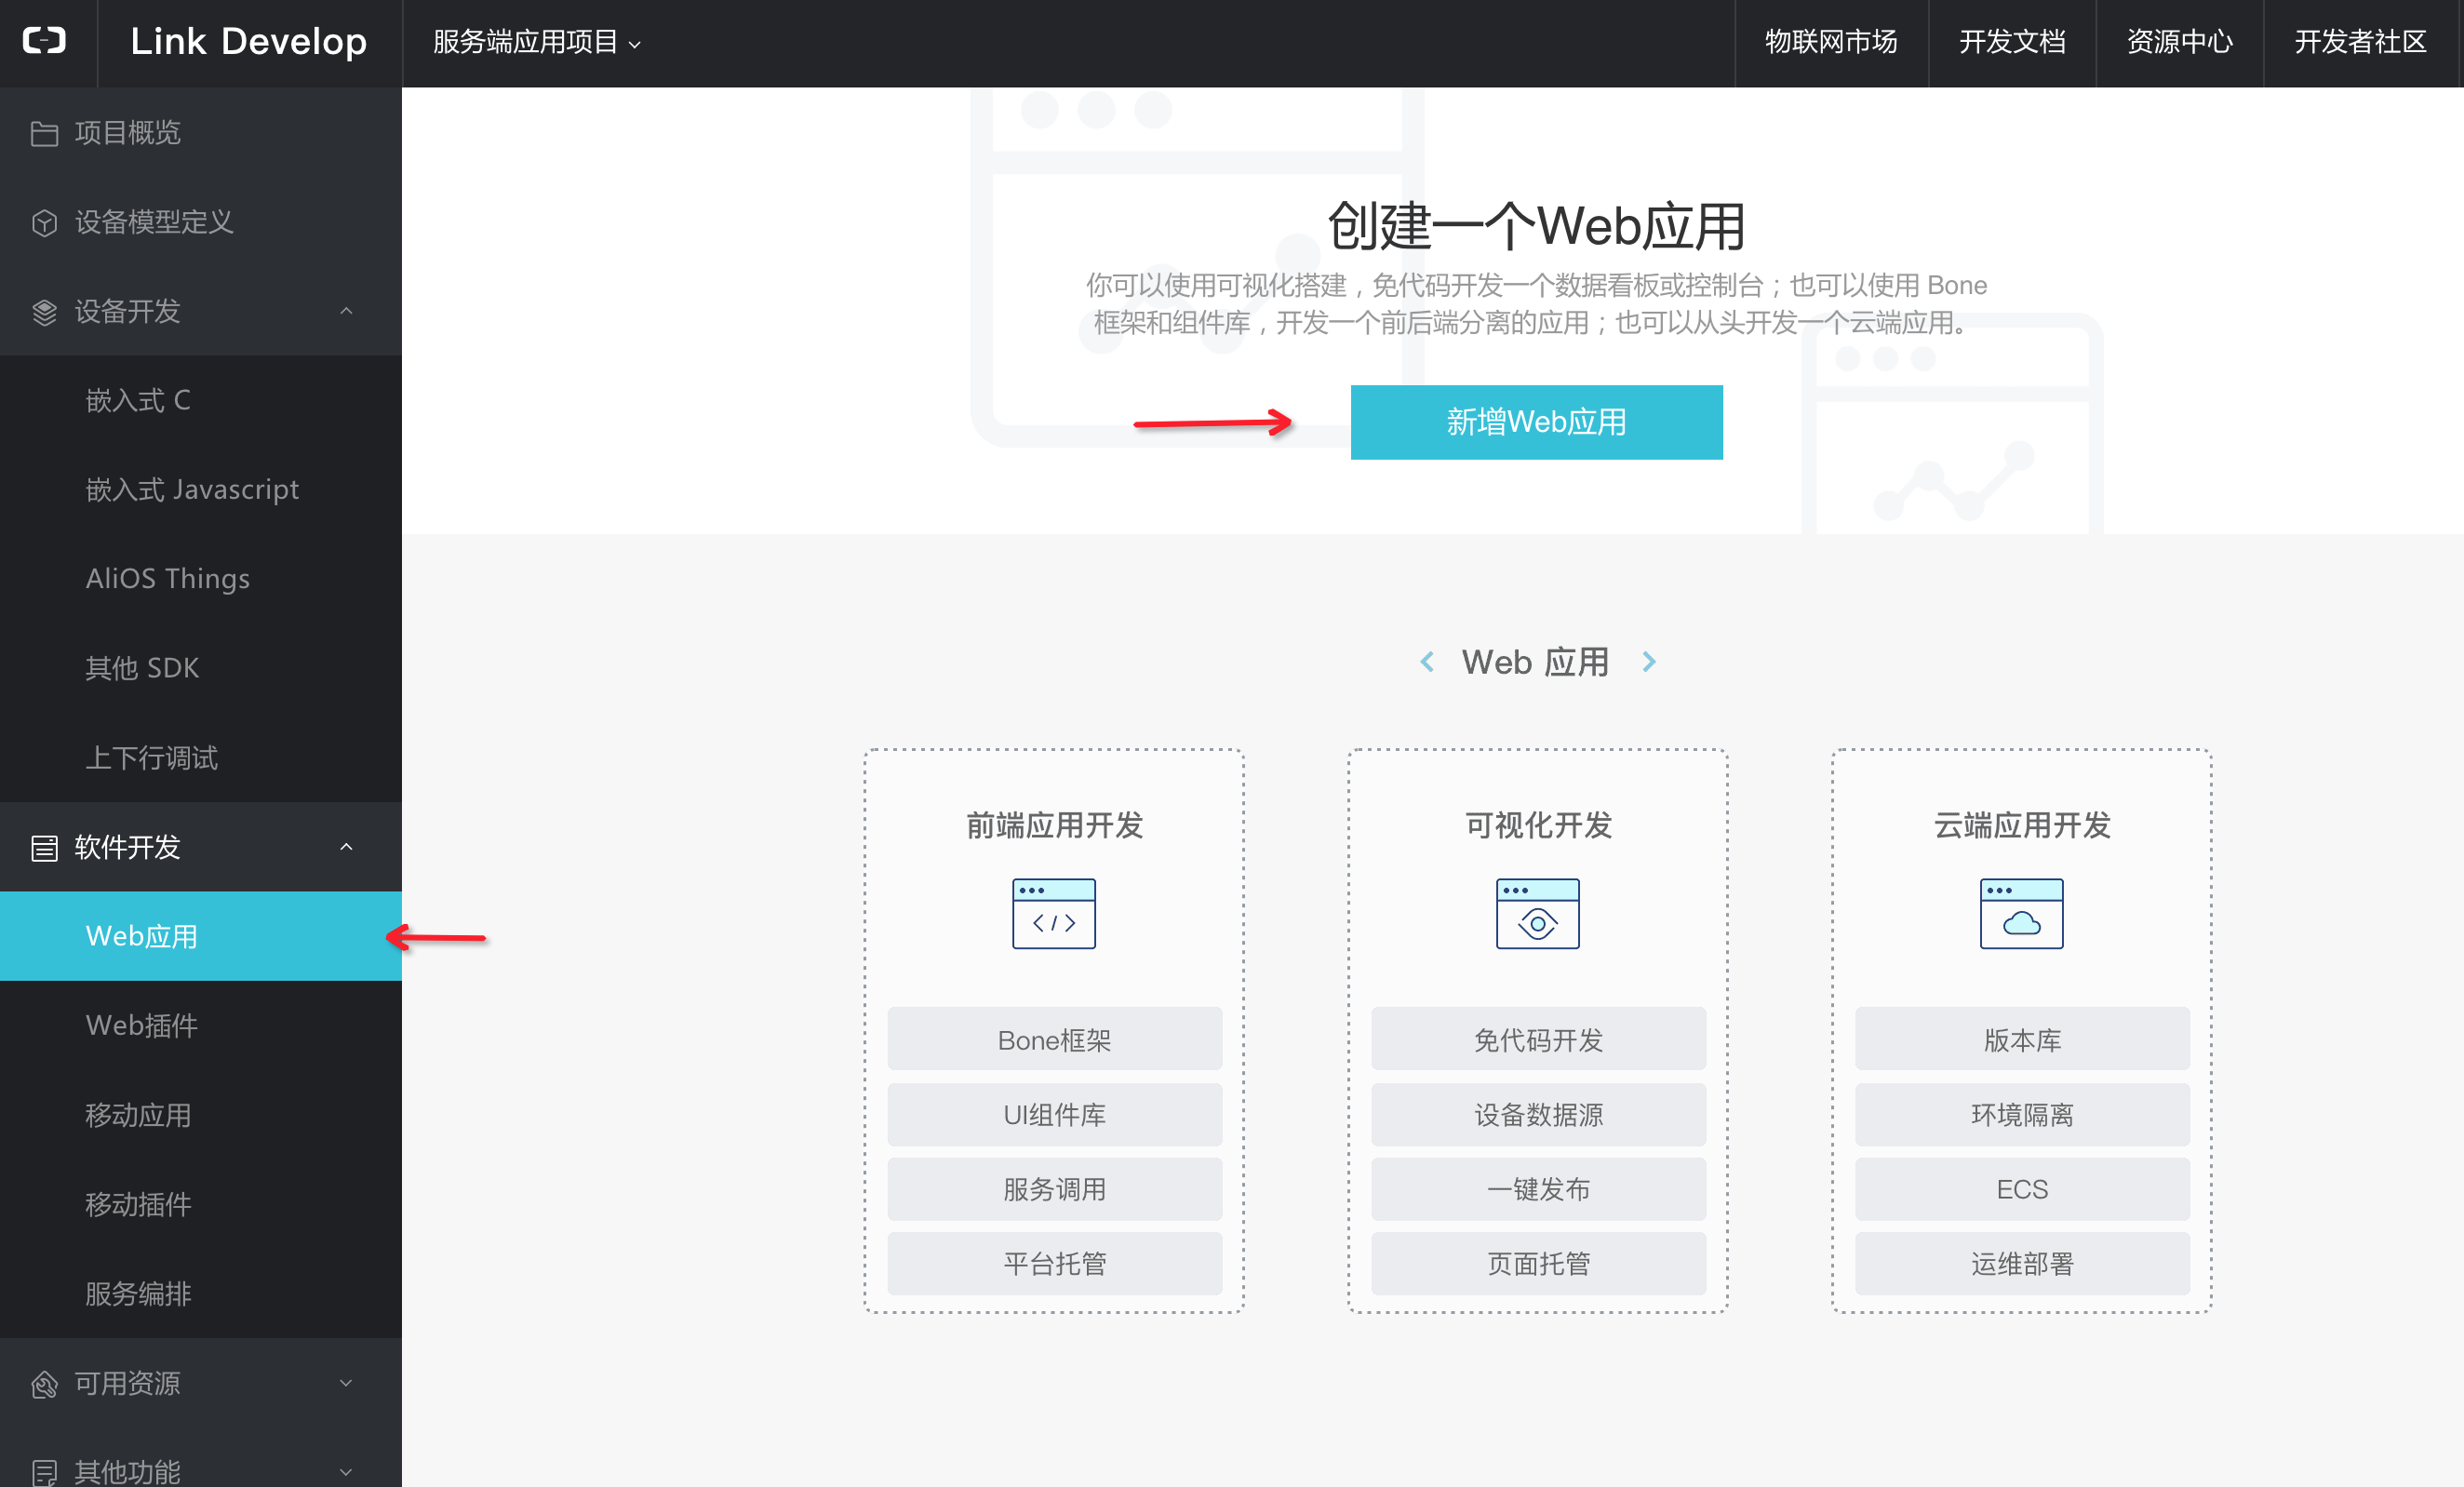Open 嵌入式 Javascript sidebar item
The width and height of the screenshot is (2464, 1487).
coord(201,490)
